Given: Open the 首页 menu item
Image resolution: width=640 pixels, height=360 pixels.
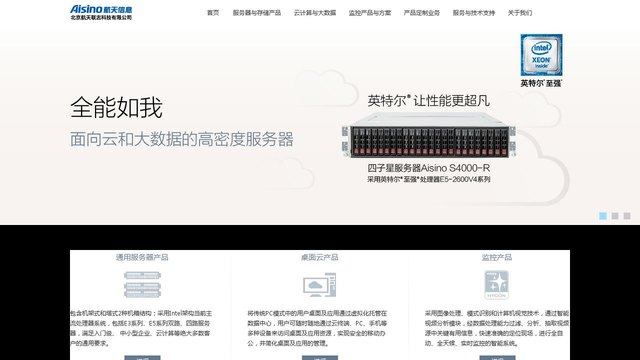Looking at the screenshot, I should pyautogui.click(x=213, y=13).
